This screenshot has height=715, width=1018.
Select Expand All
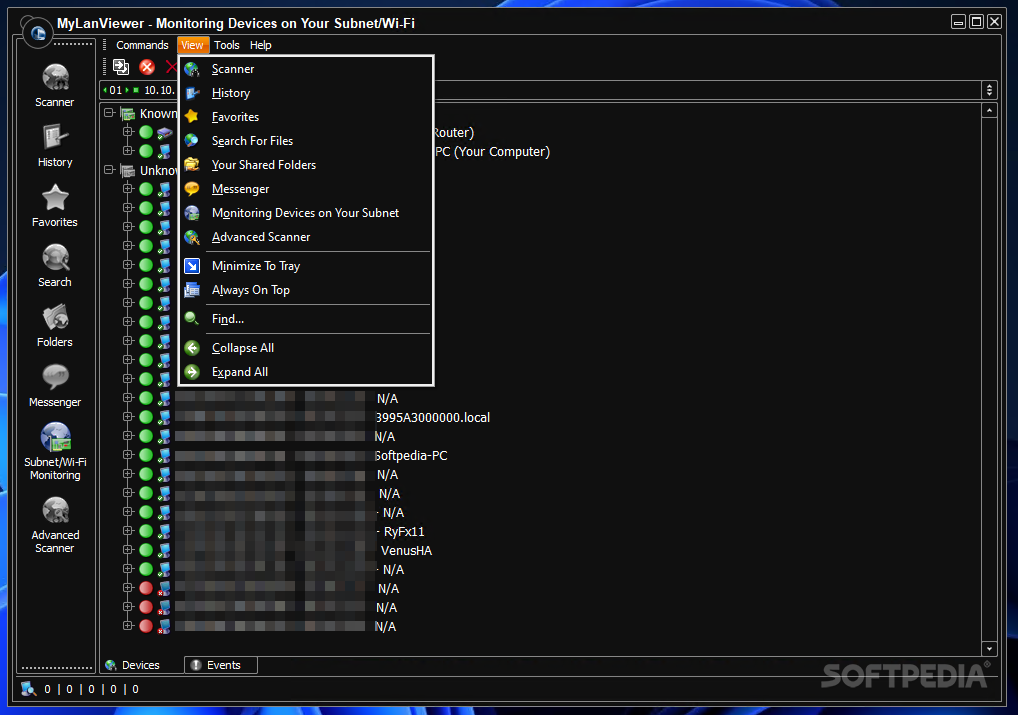[x=305, y=372]
